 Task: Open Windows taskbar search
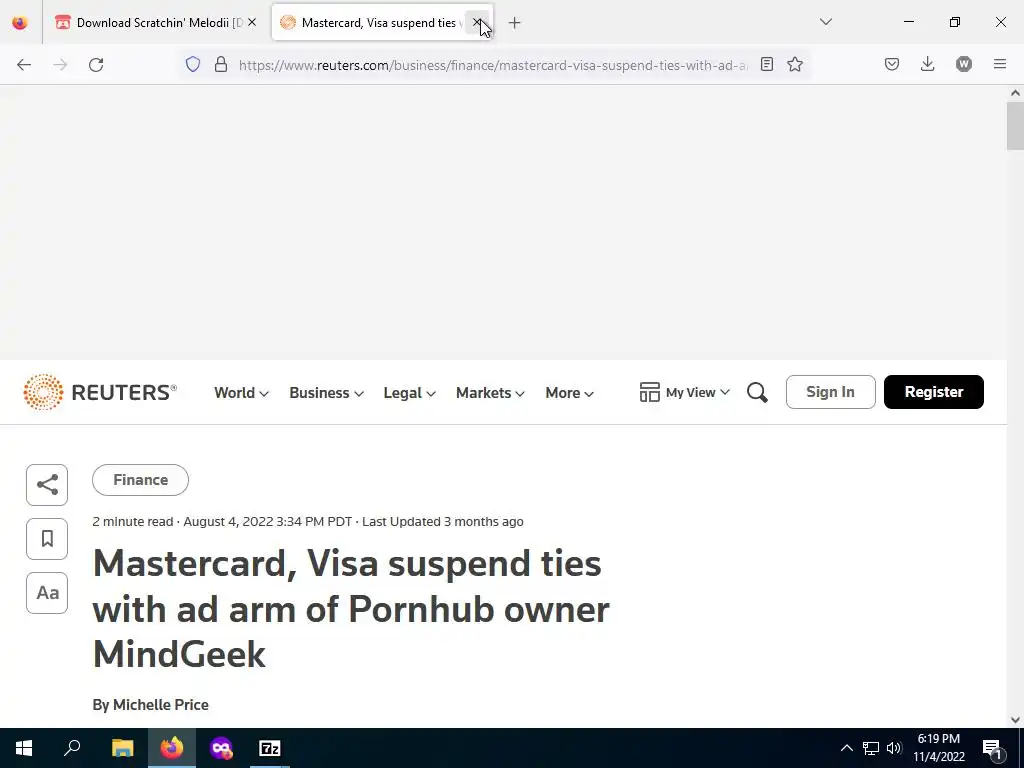coord(72,748)
